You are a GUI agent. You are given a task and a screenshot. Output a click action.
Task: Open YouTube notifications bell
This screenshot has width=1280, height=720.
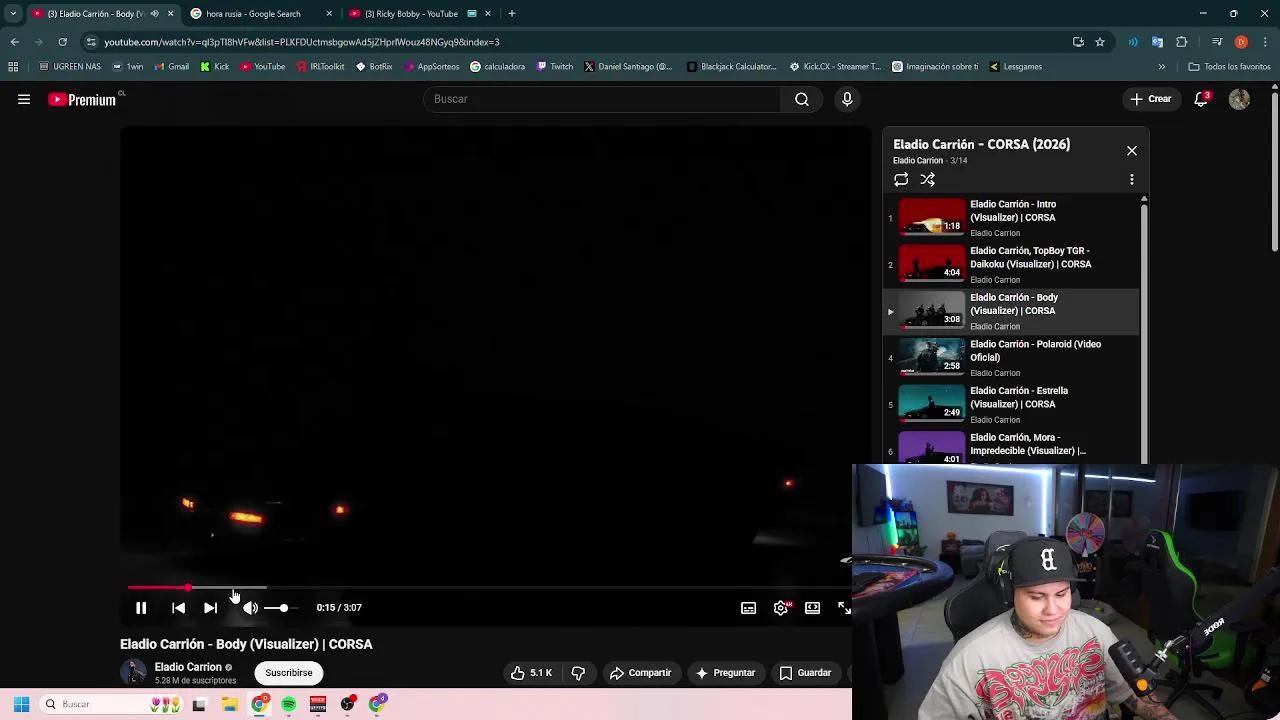(1201, 99)
